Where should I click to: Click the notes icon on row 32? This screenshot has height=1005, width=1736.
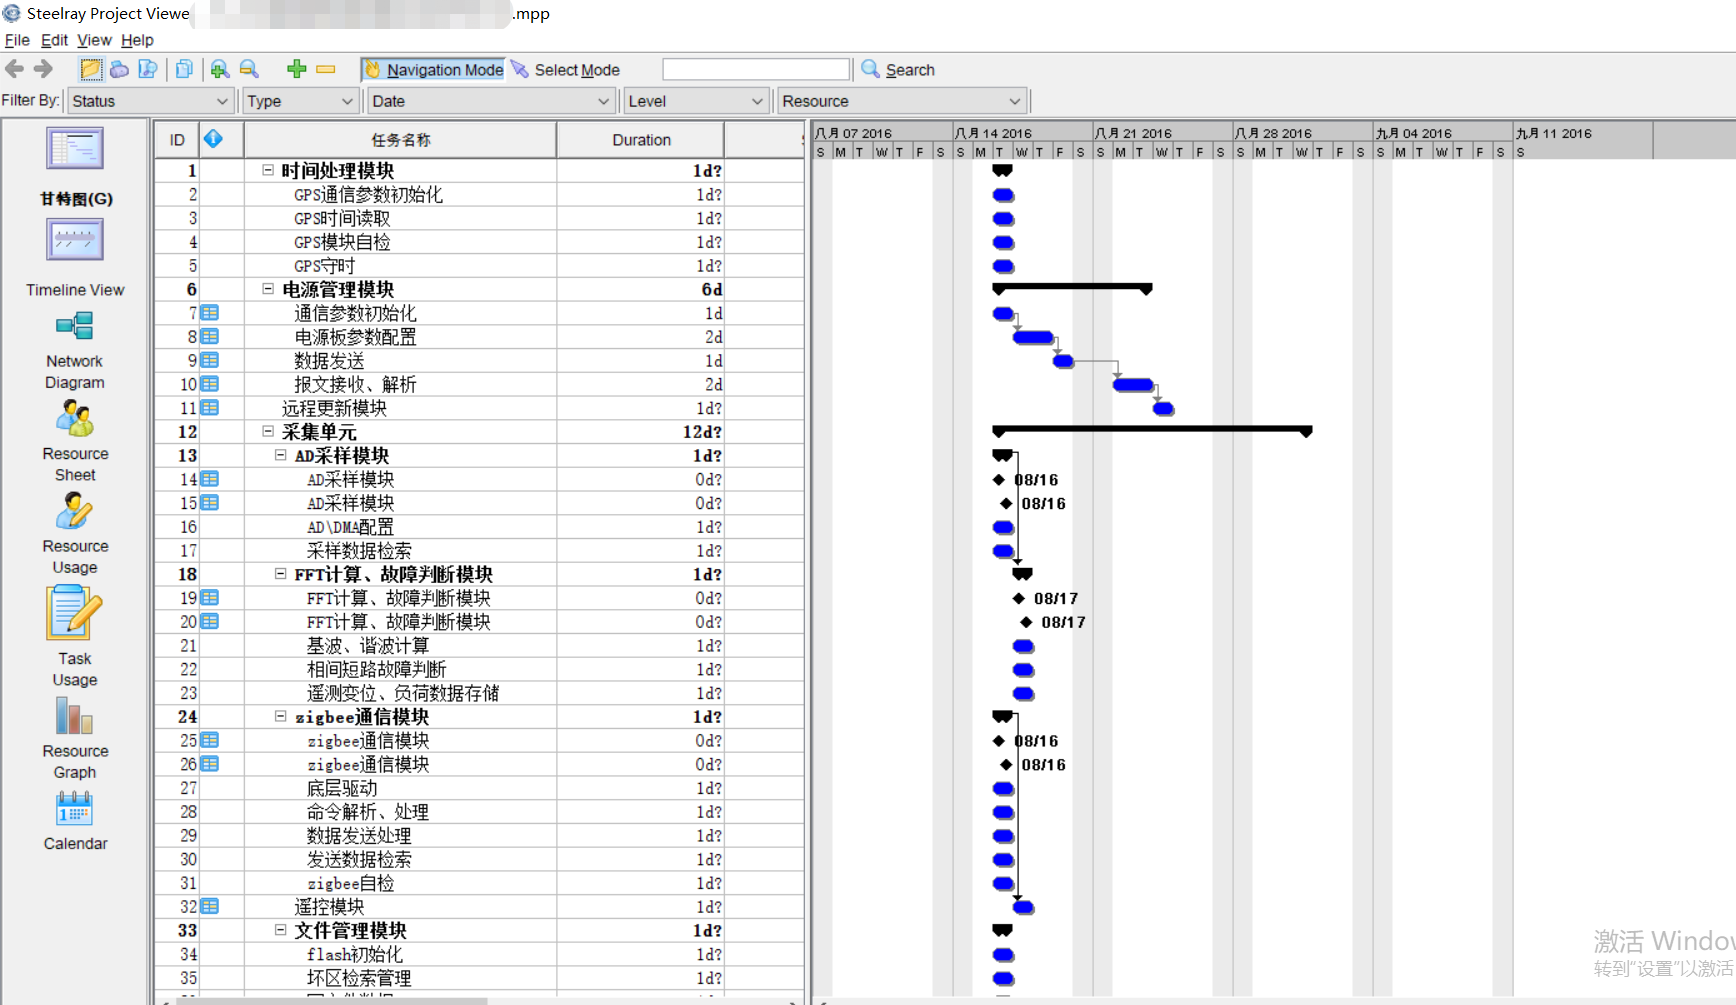(x=210, y=907)
